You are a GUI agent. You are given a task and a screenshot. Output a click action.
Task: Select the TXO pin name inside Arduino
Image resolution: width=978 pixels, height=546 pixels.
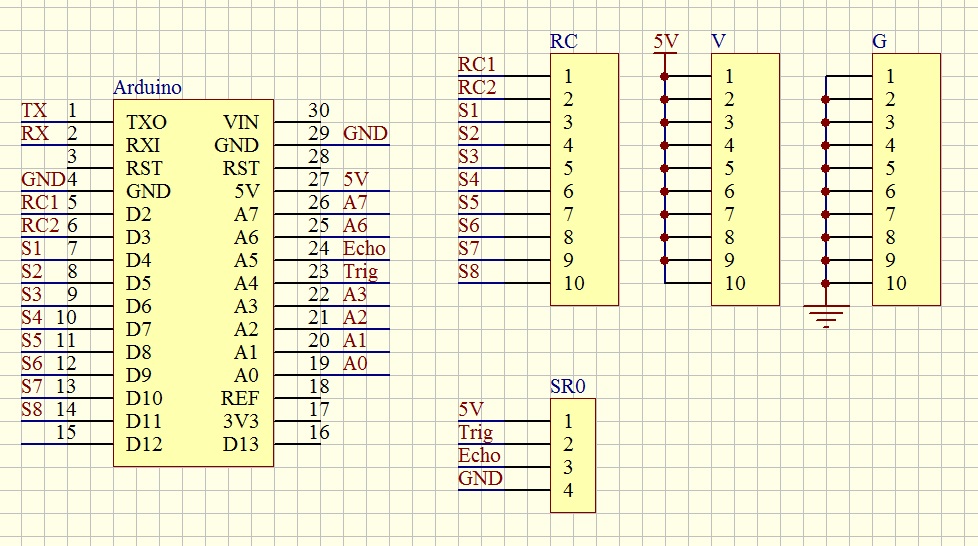pyautogui.click(x=146, y=122)
